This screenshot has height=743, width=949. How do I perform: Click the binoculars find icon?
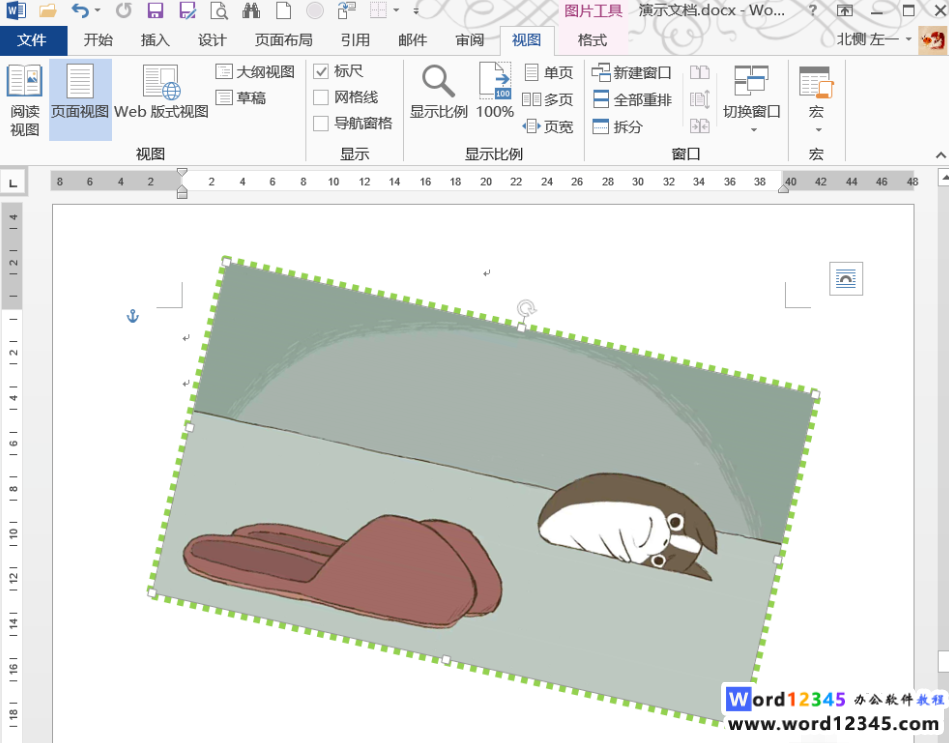pos(251,10)
